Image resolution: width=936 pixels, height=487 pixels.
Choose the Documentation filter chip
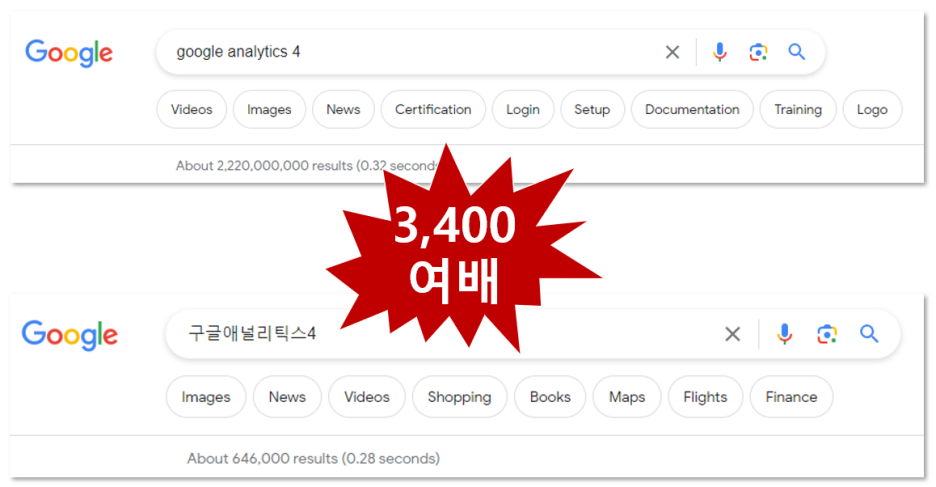click(692, 109)
